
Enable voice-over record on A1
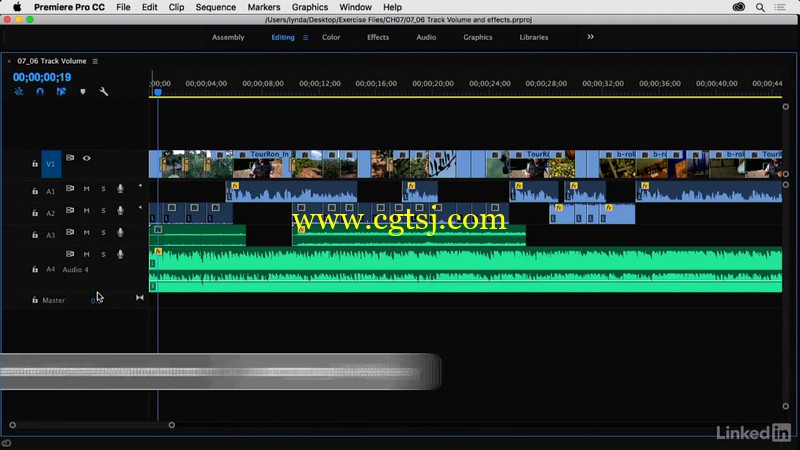click(120, 189)
